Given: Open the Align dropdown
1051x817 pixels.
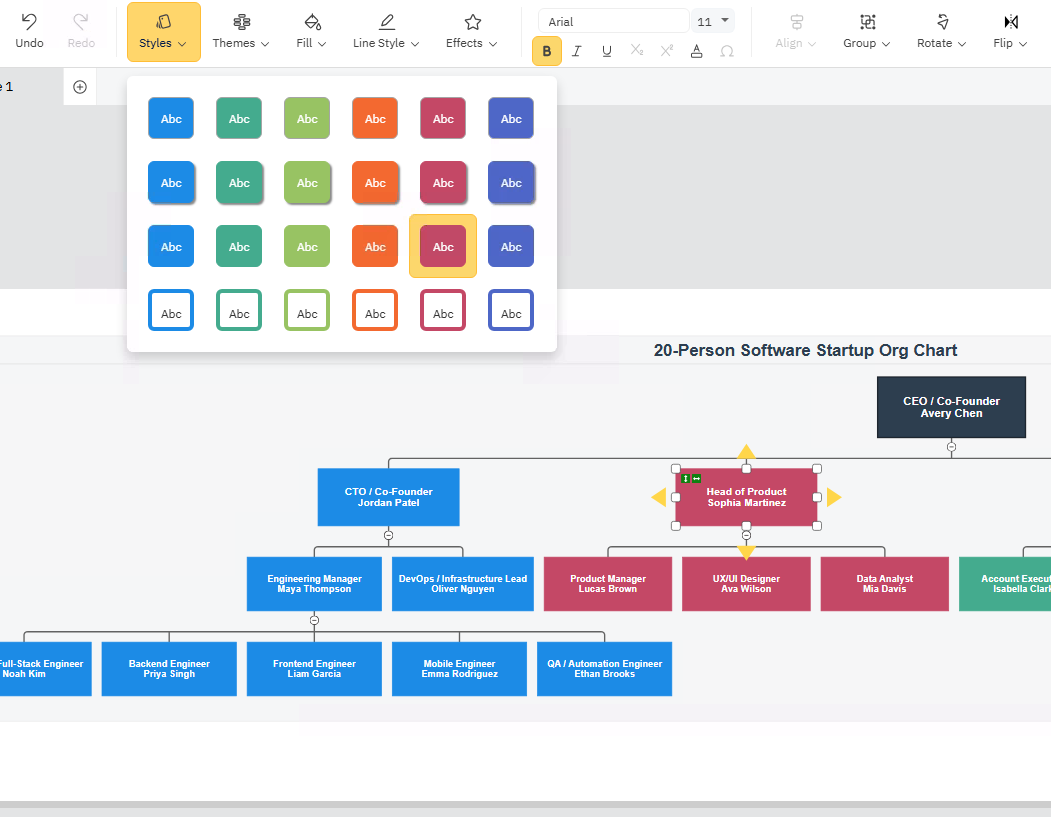Looking at the screenshot, I should (796, 32).
